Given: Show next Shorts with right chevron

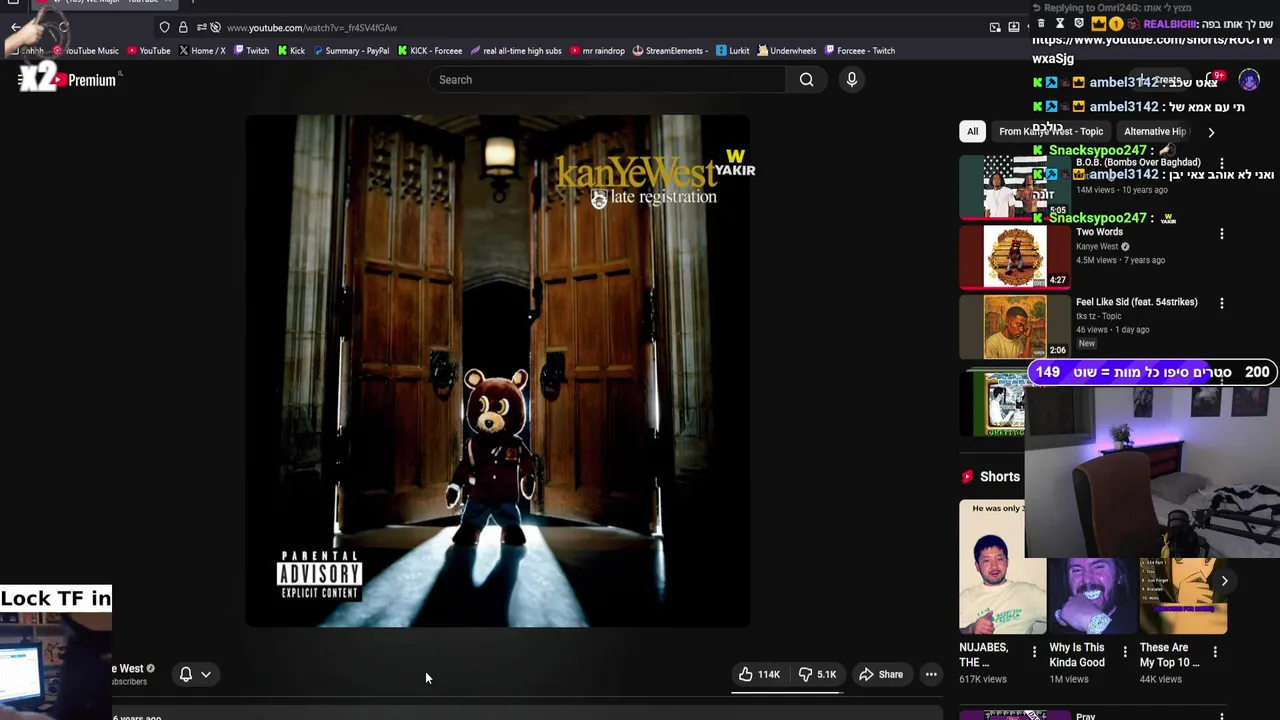Looking at the screenshot, I should [x=1224, y=581].
